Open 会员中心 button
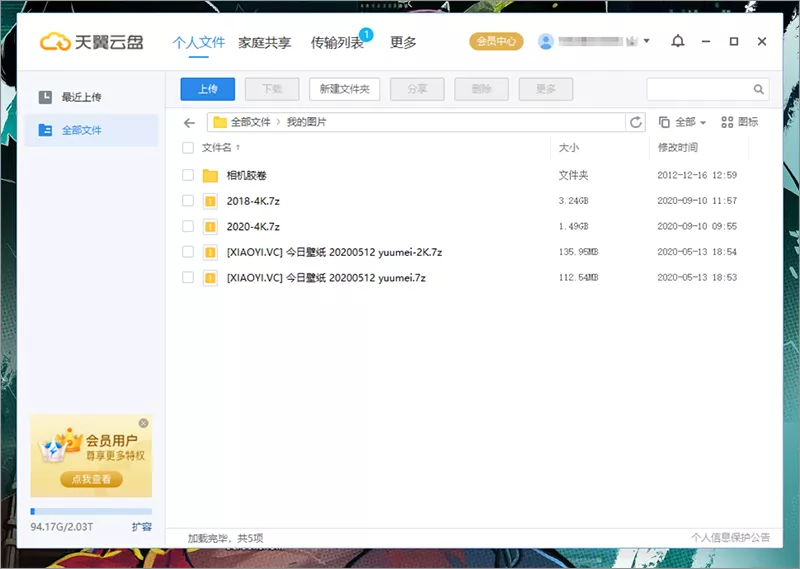Viewport: 800px width, 569px height. (x=496, y=41)
